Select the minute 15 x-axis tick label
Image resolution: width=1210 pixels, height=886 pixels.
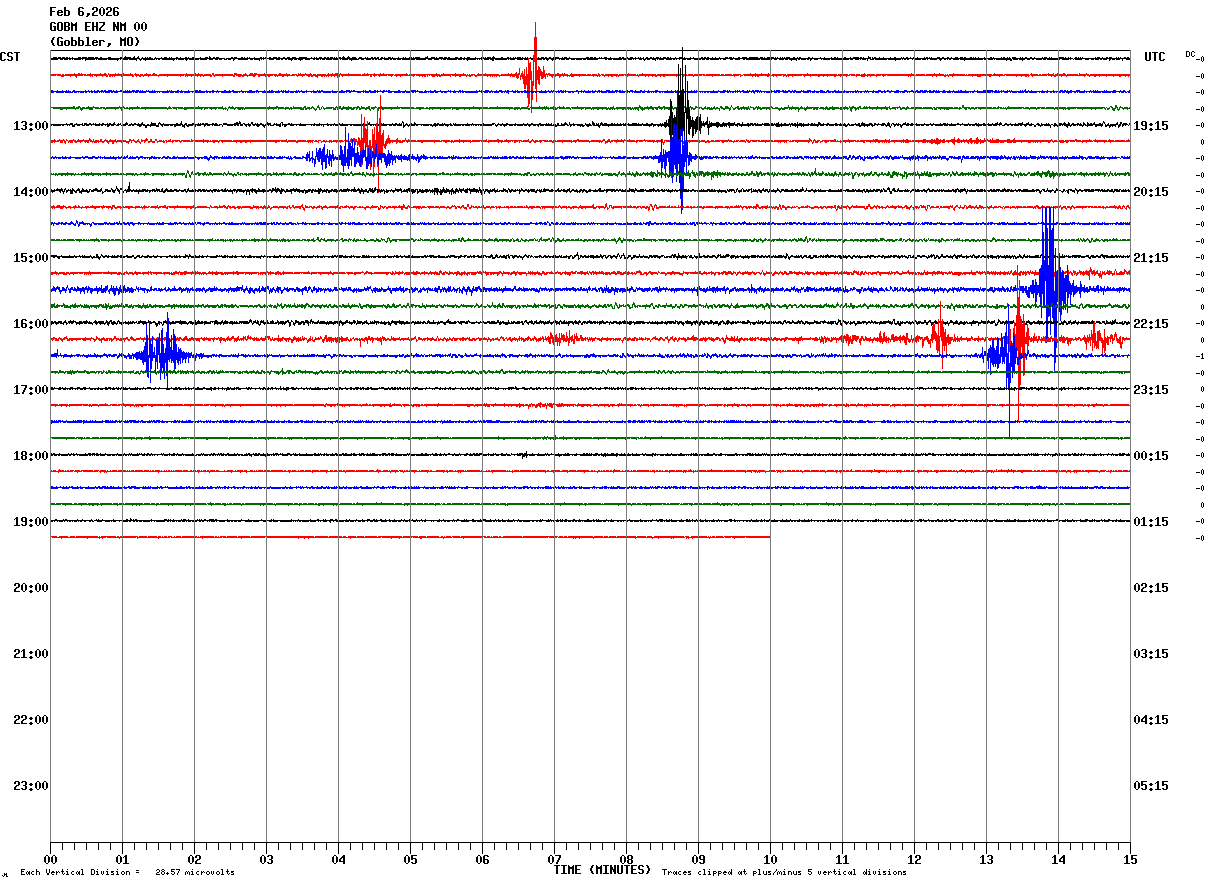[x=1129, y=859]
